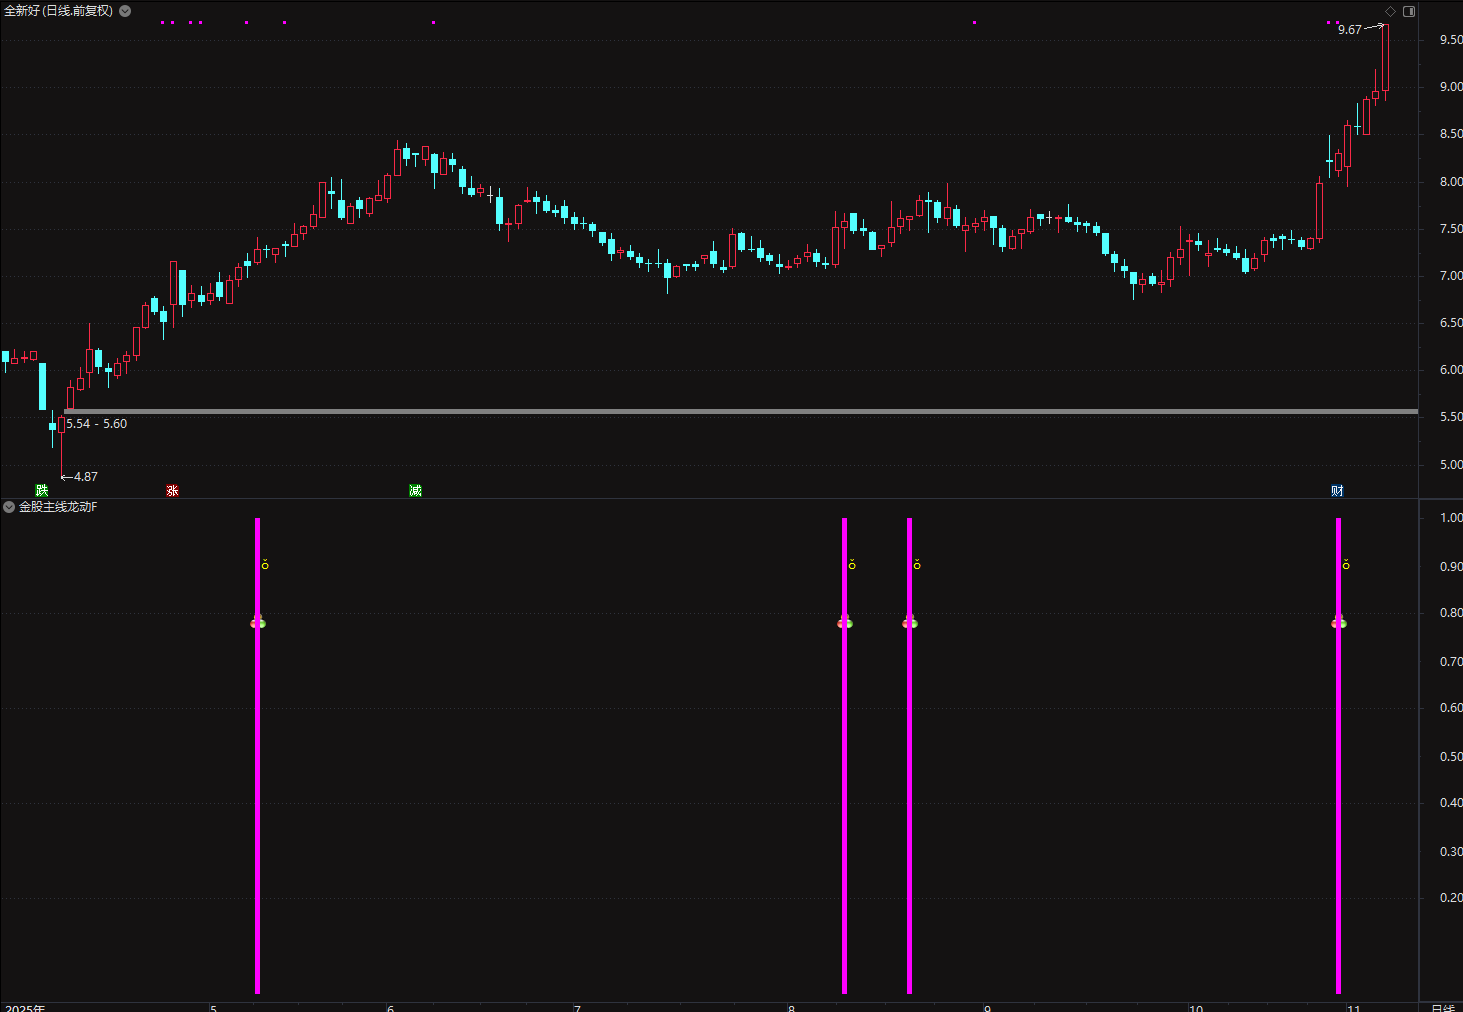Click the 9.67 high price label
Screen dimensions: 1463x1012
[1350, 30]
